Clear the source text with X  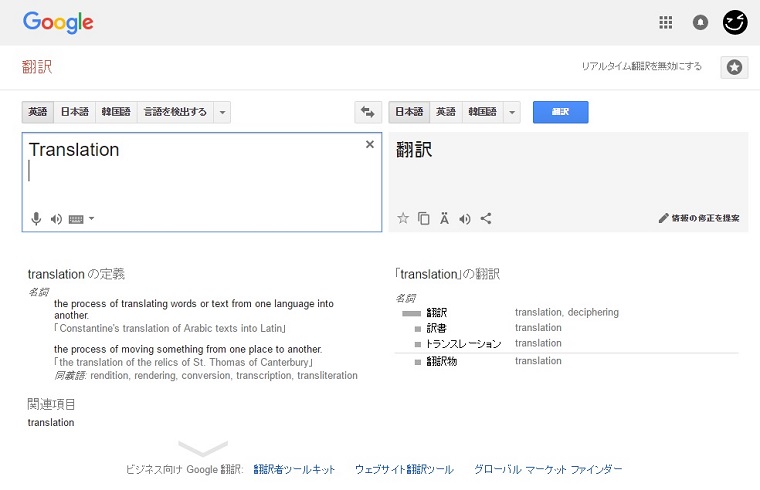(370, 144)
